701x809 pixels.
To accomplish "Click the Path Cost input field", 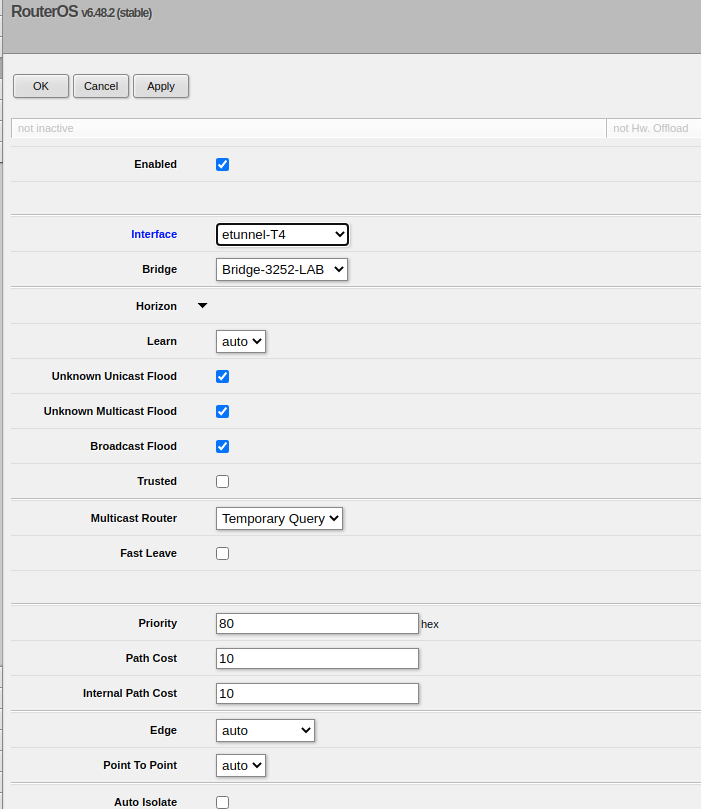I will pos(317,658).
